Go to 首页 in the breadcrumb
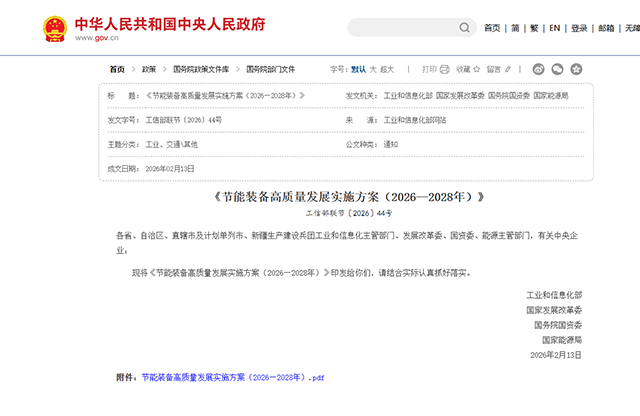Screen dimensions: 640x416 click(x=117, y=69)
